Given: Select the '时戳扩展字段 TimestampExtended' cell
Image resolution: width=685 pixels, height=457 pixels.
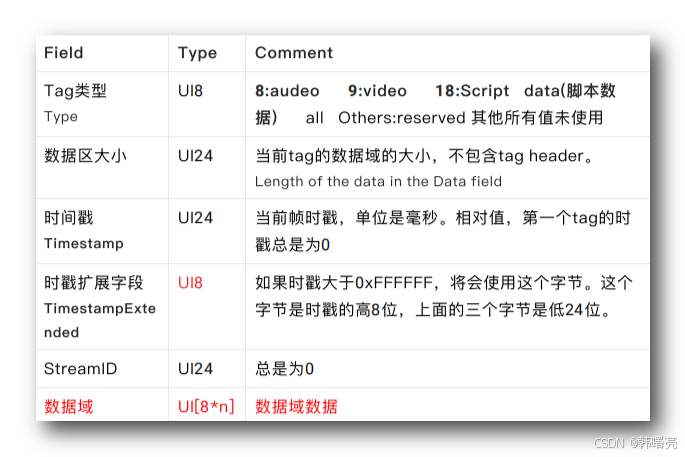Looking at the screenshot, I should (100, 307).
